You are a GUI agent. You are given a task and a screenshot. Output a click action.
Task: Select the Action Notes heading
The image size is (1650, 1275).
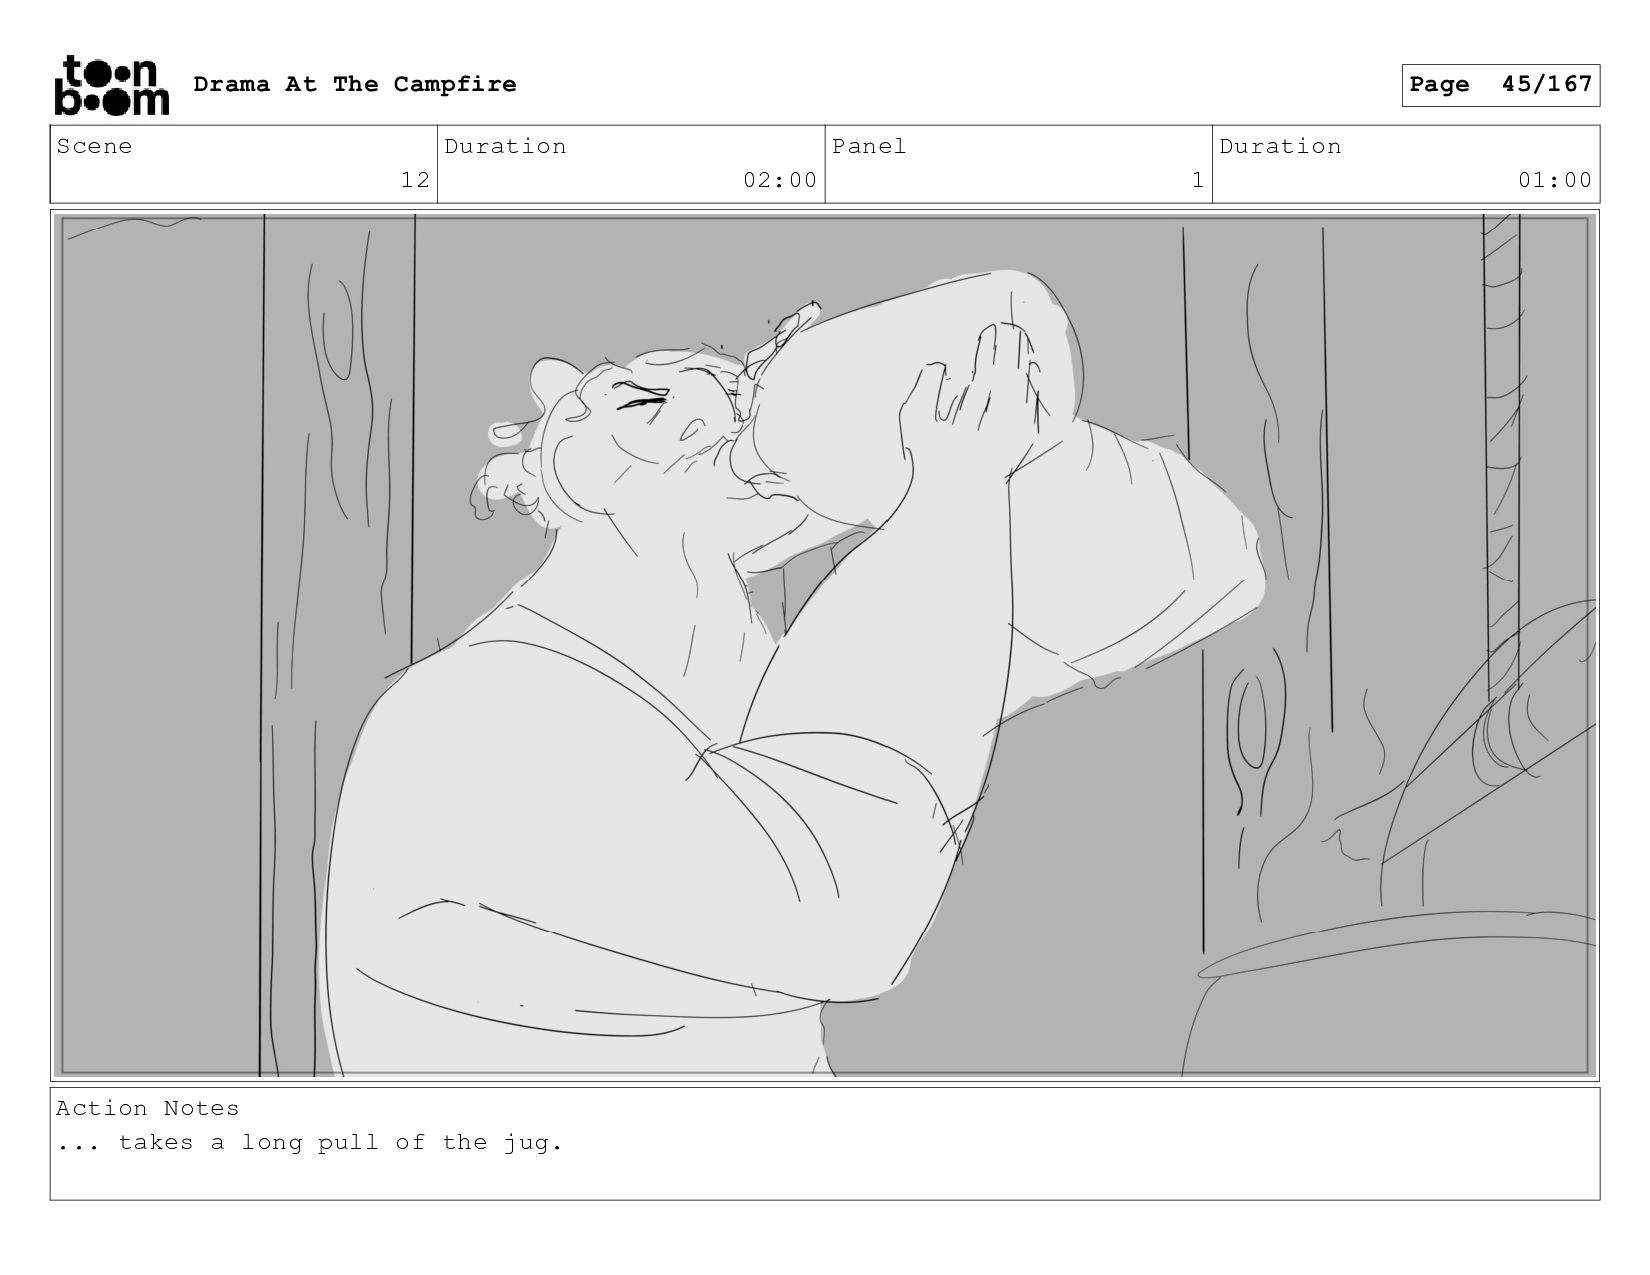(148, 1108)
